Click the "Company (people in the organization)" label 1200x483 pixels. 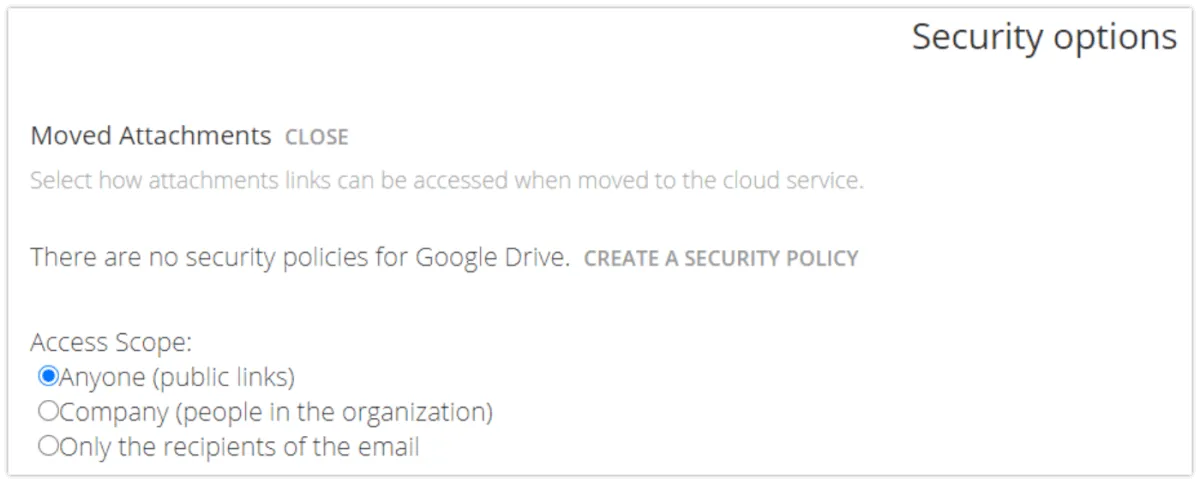(276, 411)
